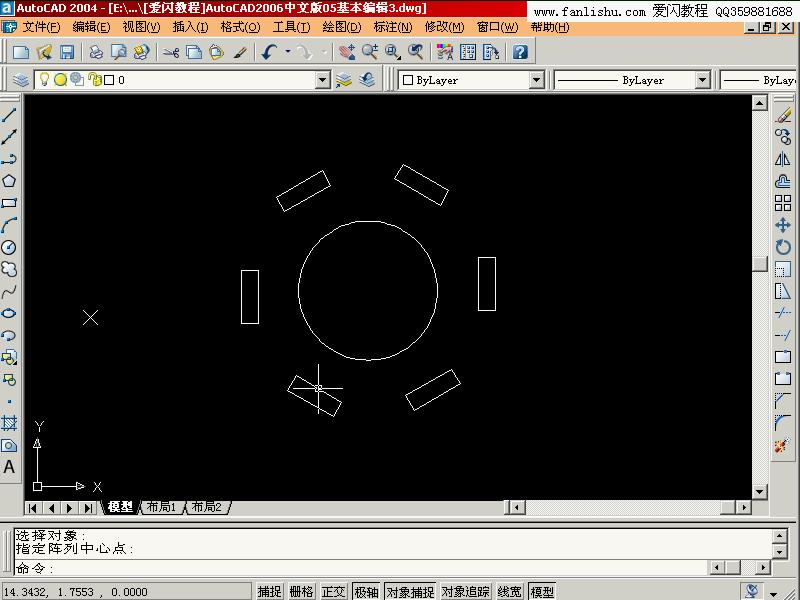Toggle 对象捕捉 (object snap)
The image size is (800, 600).
[x=410, y=591]
